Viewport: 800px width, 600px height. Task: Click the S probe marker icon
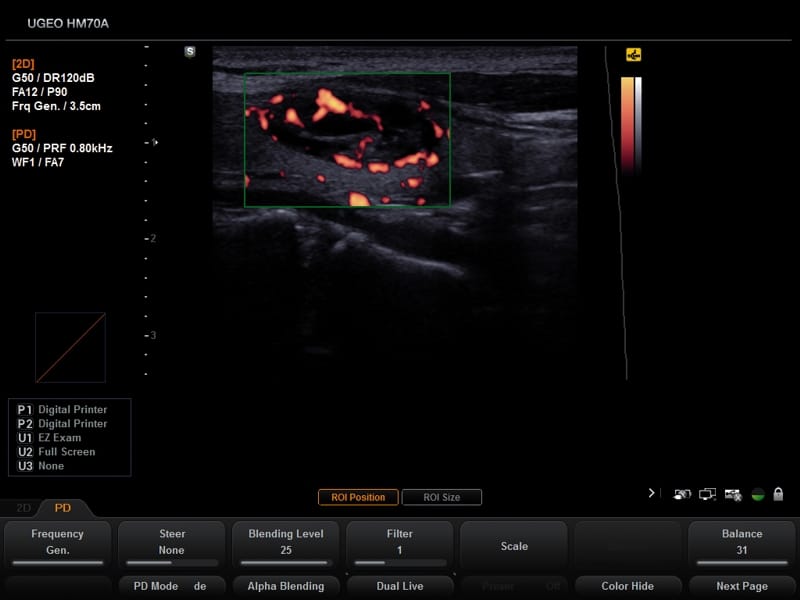coord(190,51)
